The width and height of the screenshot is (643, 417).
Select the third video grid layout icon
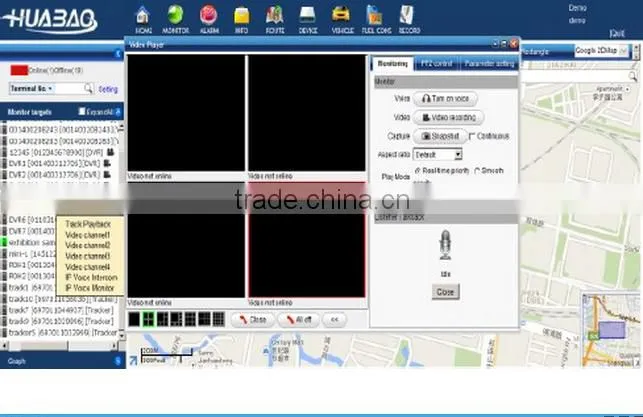pyautogui.click(x=162, y=319)
